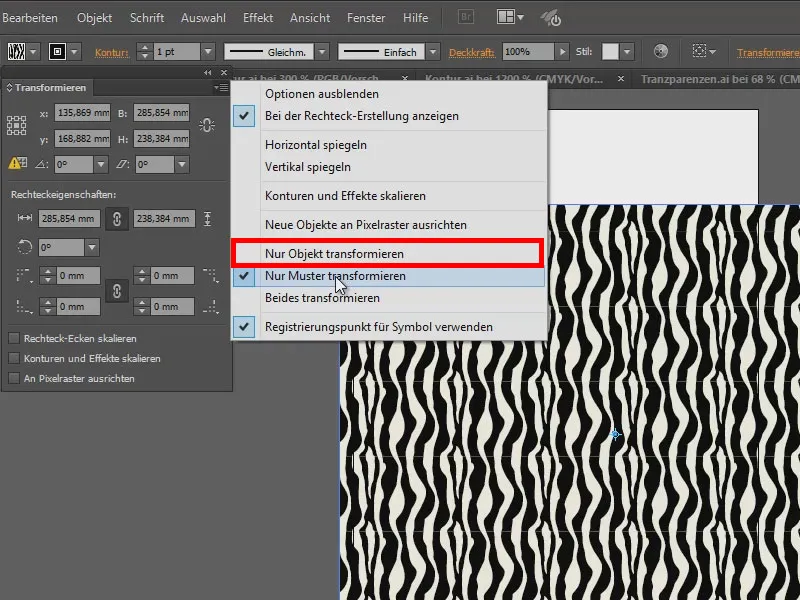Toggle the corner radius link button
Image resolution: width=800 pixels, height=600 pixels.
[x=117, y=291]
